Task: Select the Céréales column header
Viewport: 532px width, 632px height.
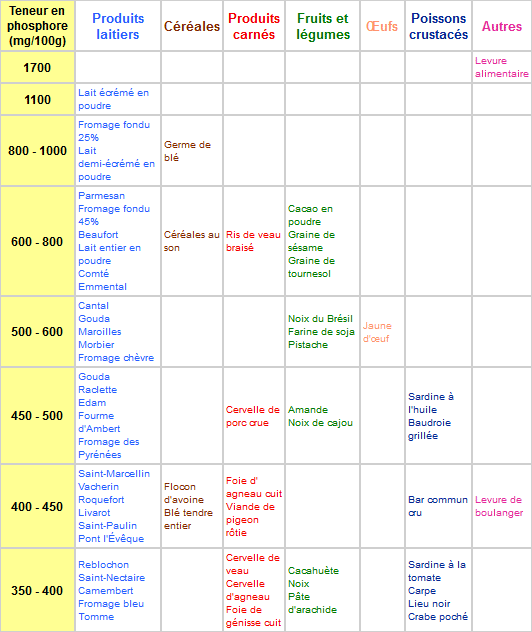Action: 192,26
